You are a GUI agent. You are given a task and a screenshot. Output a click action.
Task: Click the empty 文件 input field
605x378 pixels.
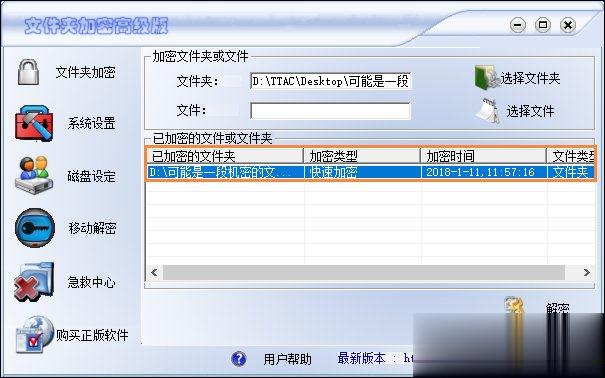pyautogui.click(x=330, y=111)
